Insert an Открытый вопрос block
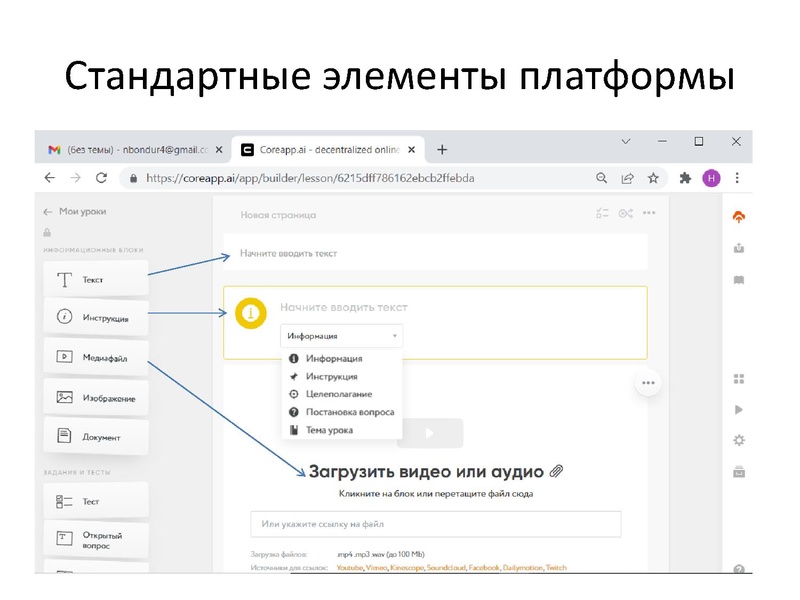Viewport: 800px width, 600px height. pyautogui.click(x=95, y=538)
